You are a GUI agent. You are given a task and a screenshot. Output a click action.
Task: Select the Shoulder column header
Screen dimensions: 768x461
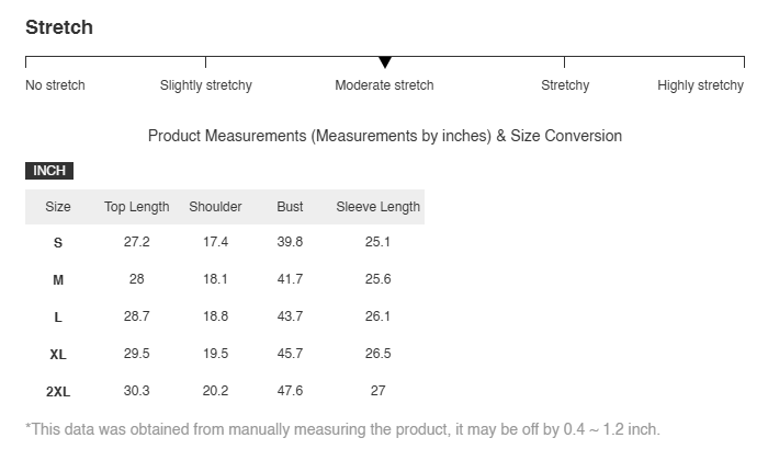point(215,207)
